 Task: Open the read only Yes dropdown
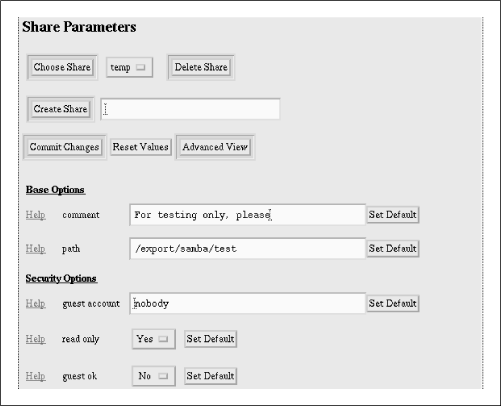[154, 339]
